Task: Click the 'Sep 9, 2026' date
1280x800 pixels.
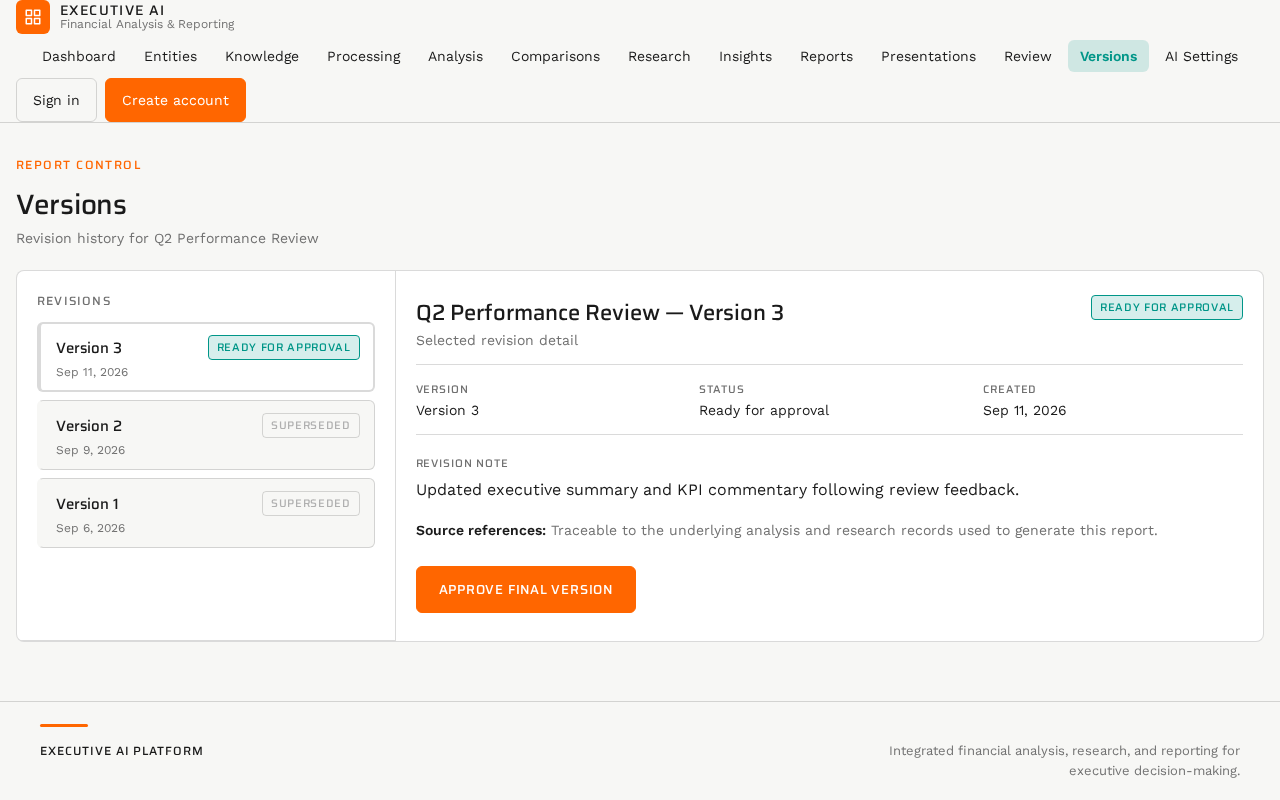Action: click(91, 450)
